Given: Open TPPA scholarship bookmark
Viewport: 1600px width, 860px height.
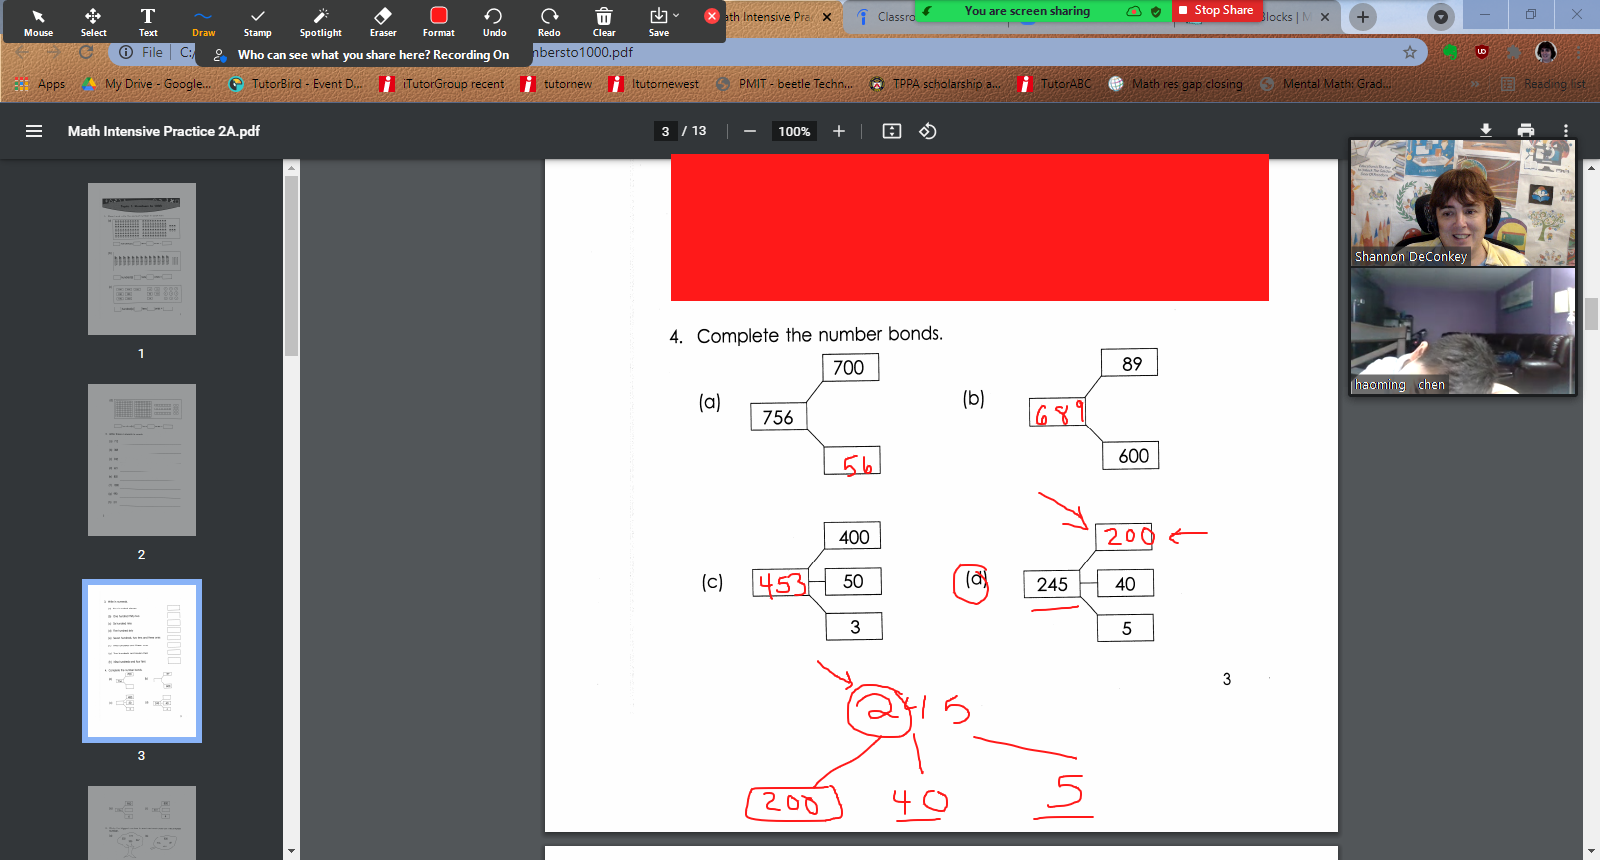Looking at the screenshot, I should (935, 84).
